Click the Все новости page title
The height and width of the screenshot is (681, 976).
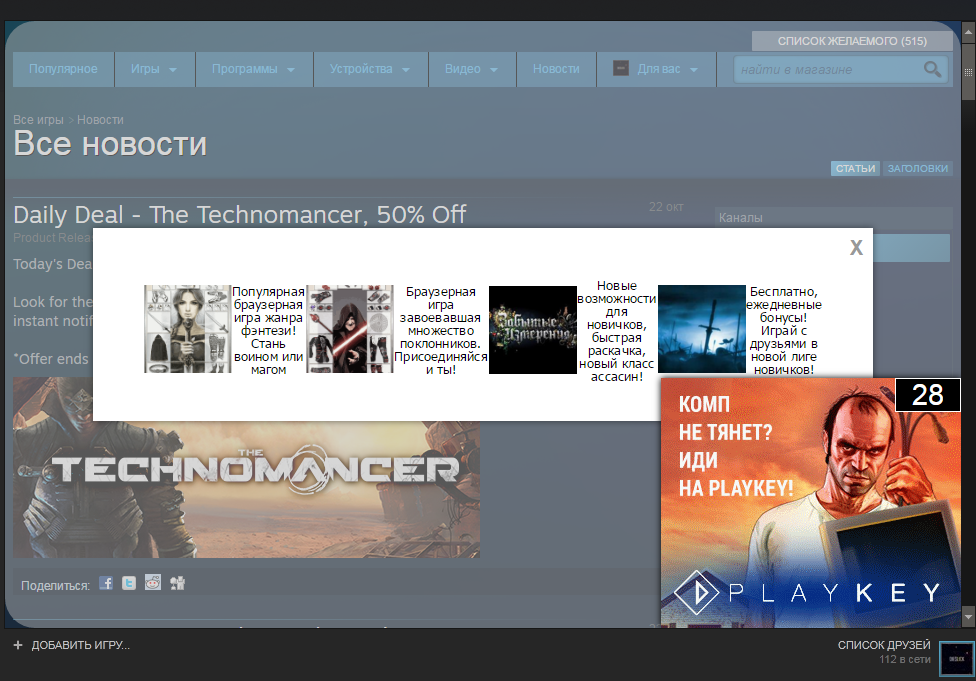pos(110,144)
